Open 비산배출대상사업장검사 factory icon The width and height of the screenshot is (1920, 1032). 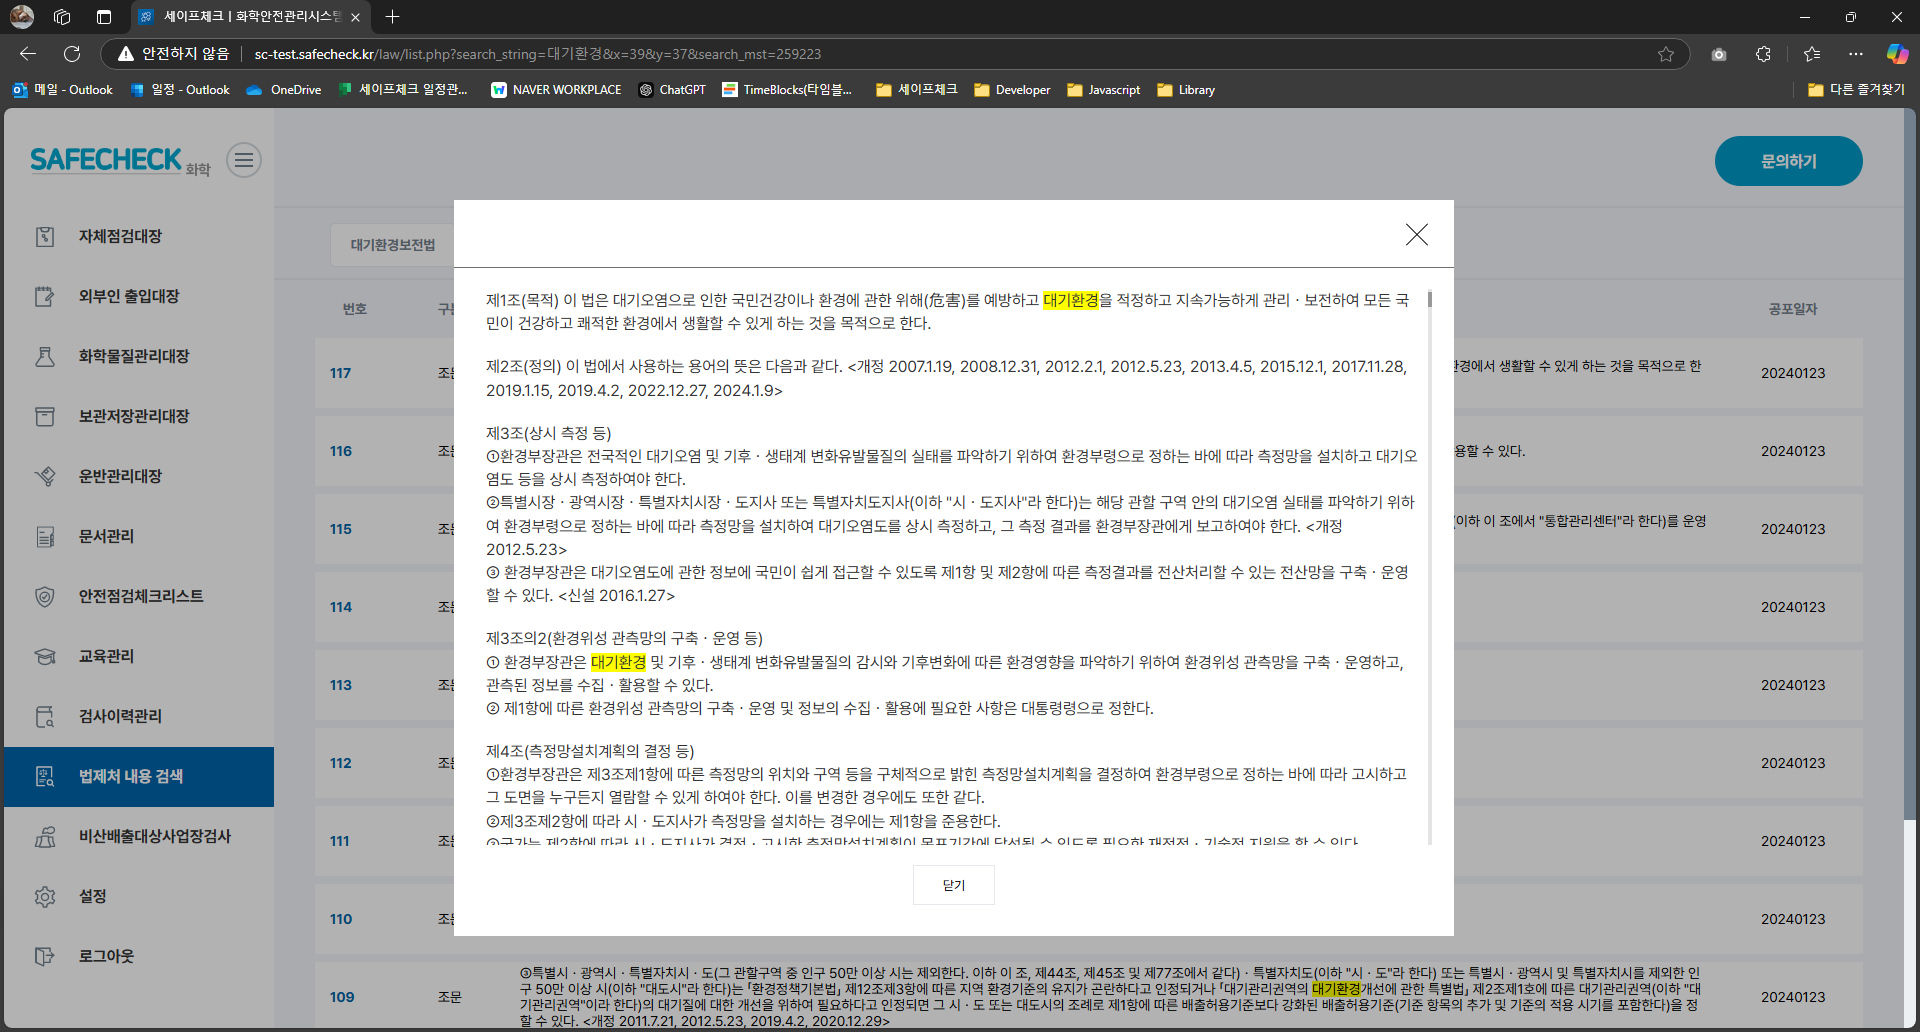click(x=45, y=836)
